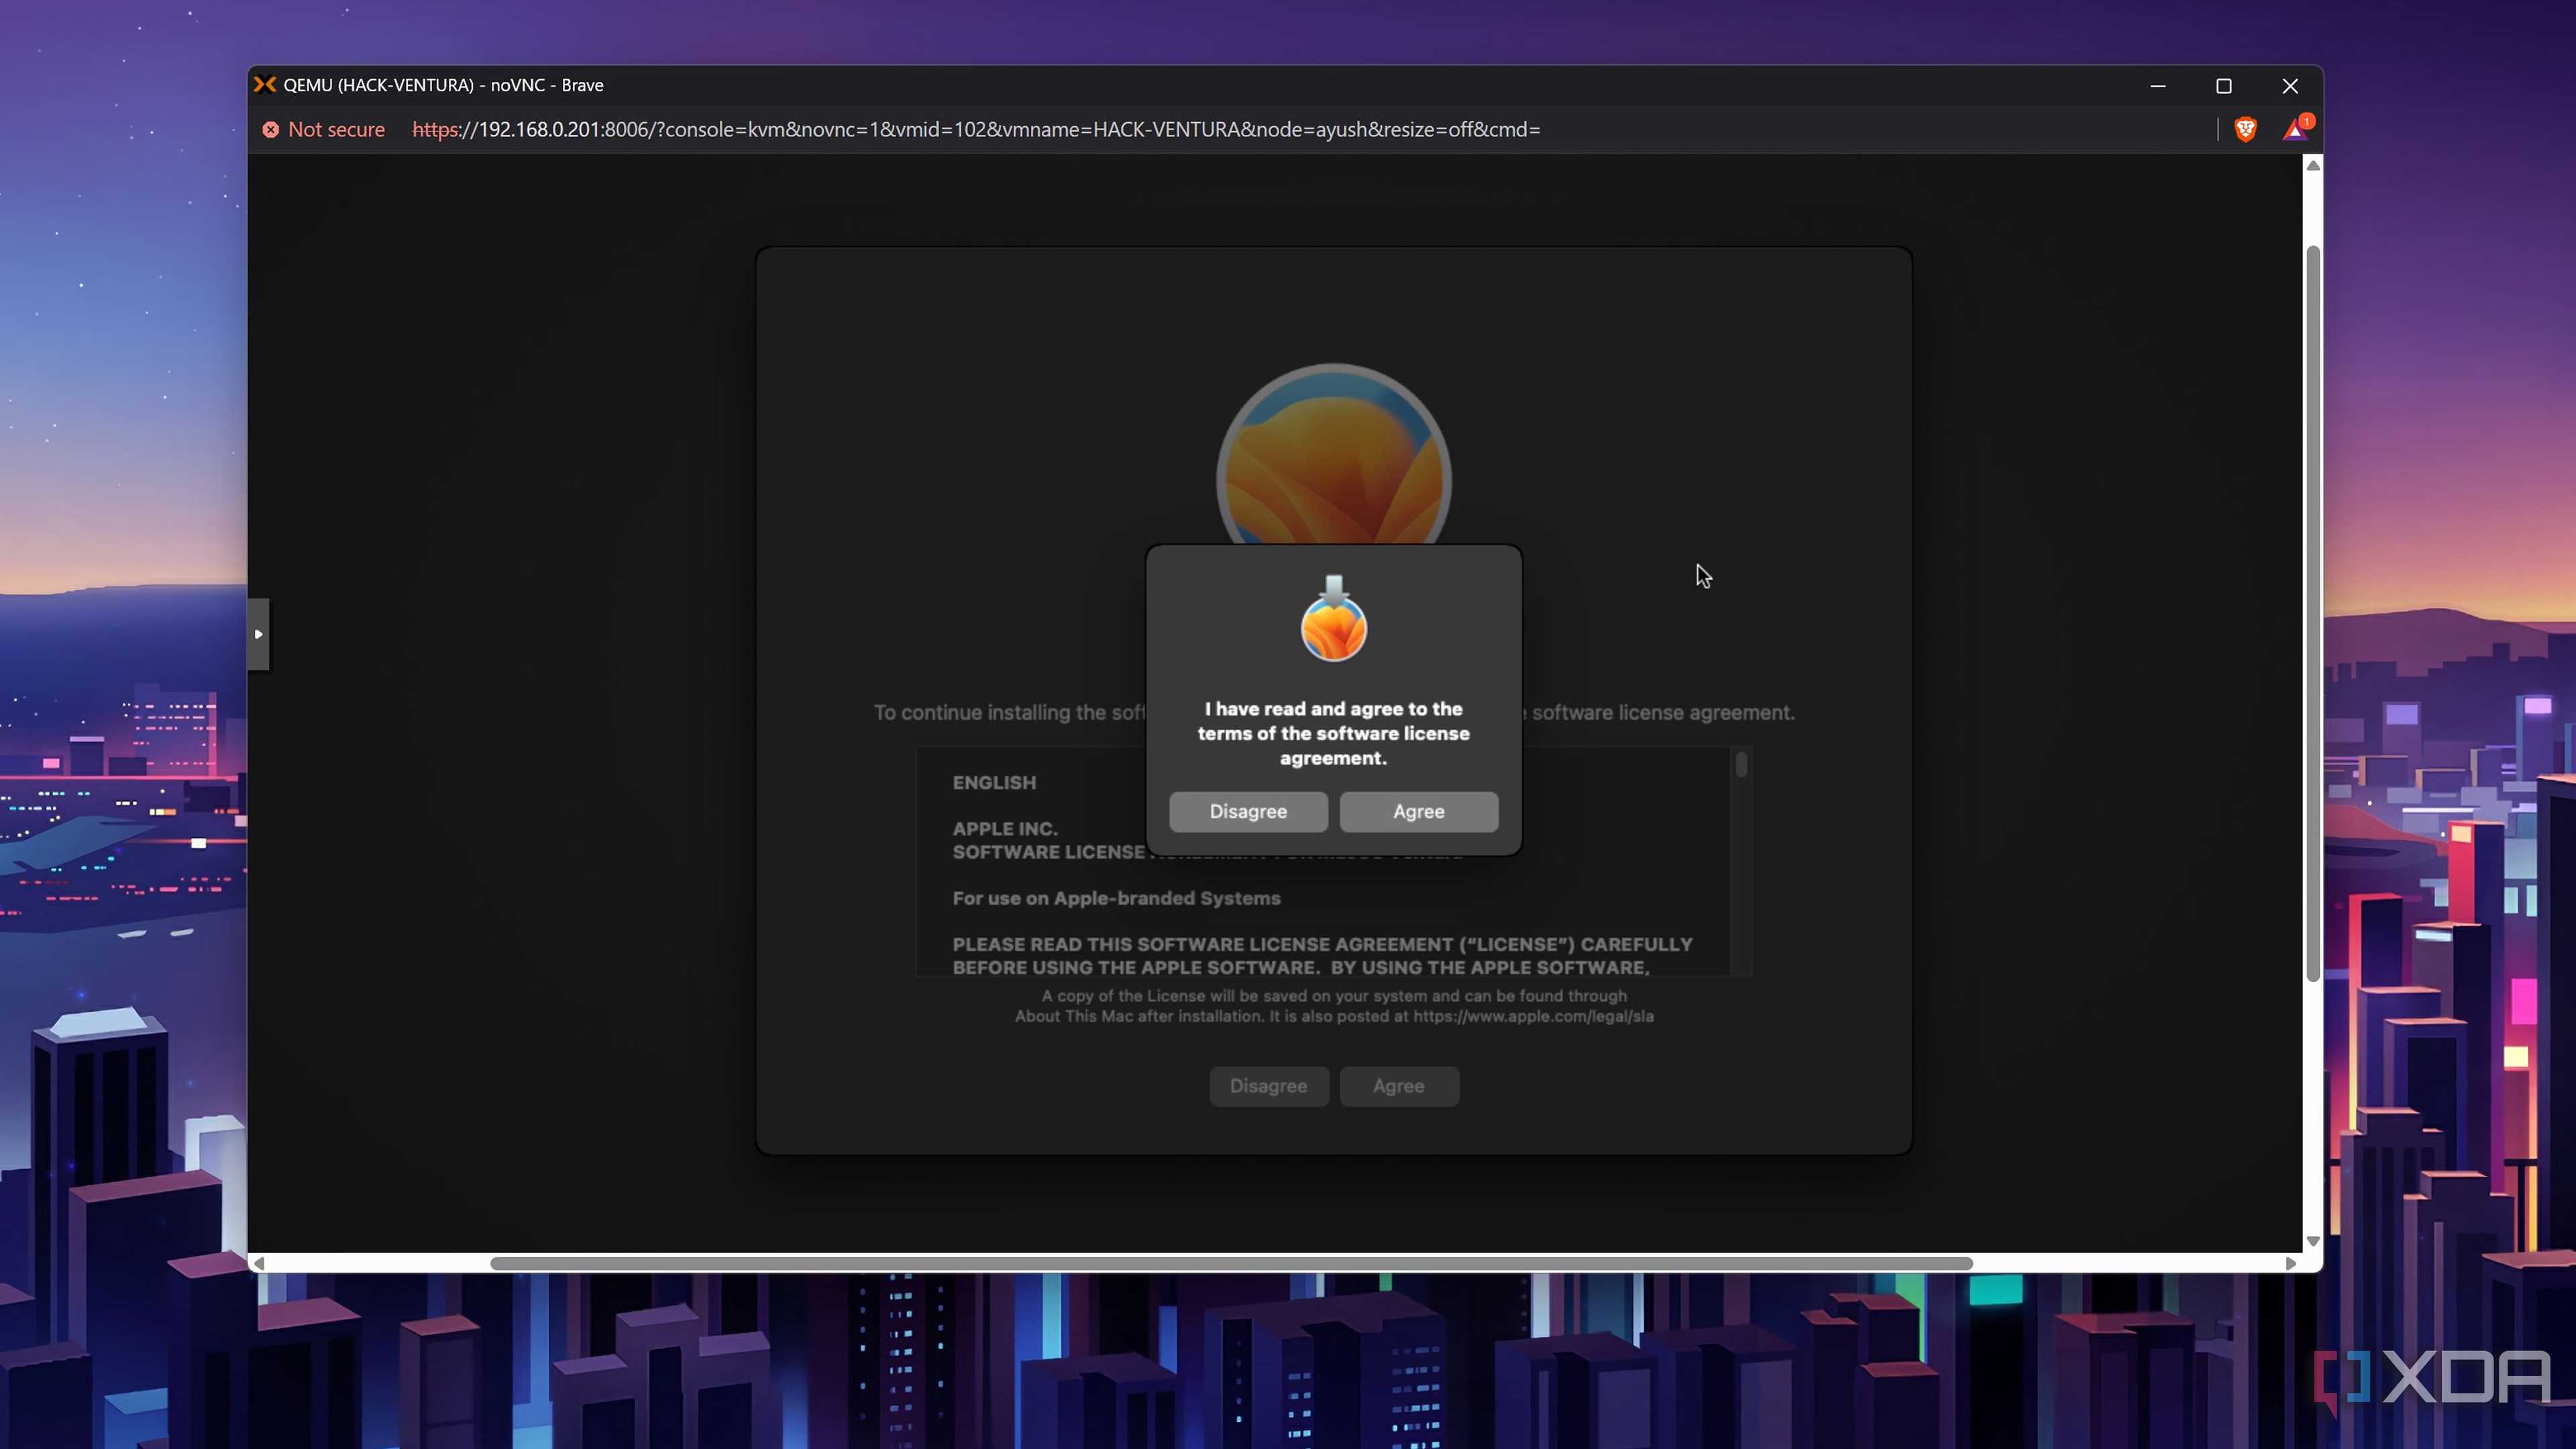
Task: Click the horizontal scrollbar thumb
Action: (1231, 1263)
